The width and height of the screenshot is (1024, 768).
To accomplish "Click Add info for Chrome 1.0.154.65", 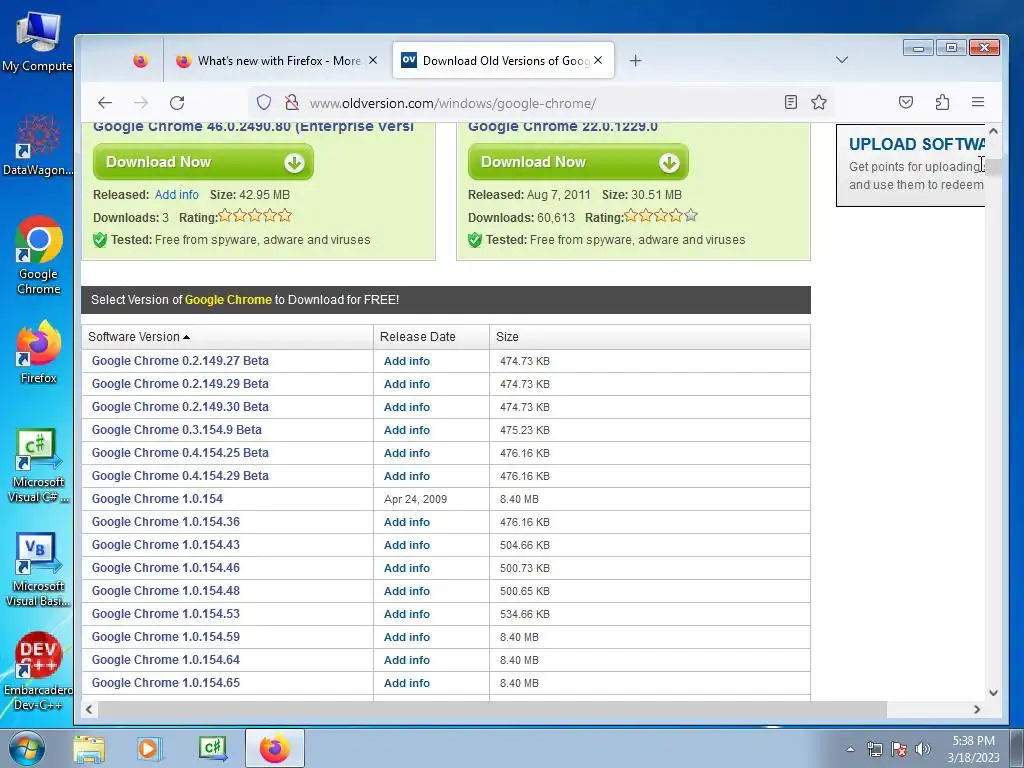I will click(407, 683).
